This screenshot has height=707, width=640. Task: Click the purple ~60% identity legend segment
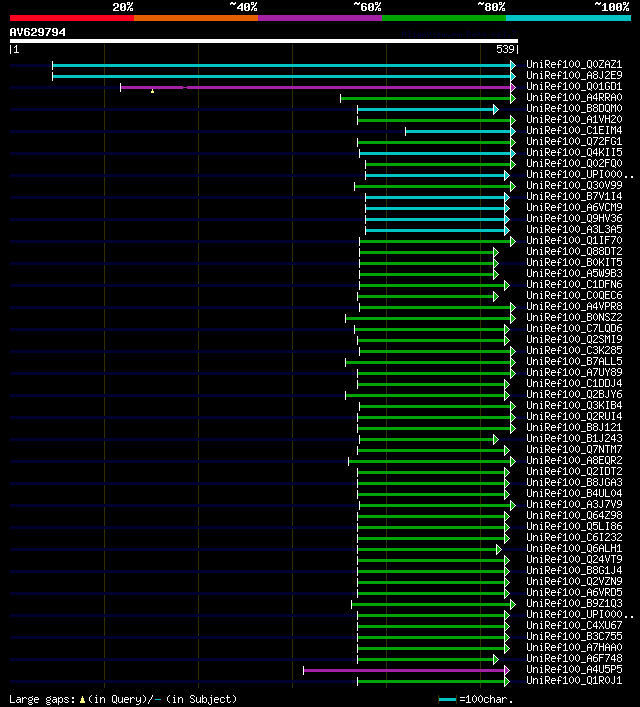point(320,18)
